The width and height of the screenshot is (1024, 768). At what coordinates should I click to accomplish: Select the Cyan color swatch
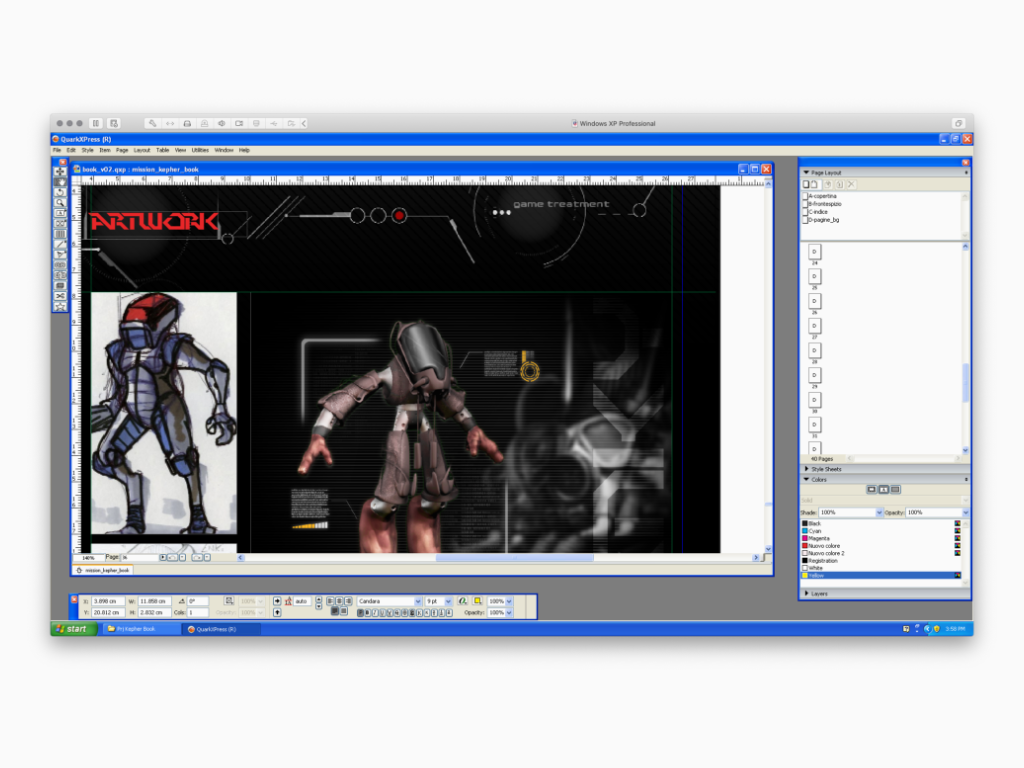tap(805, 531)
